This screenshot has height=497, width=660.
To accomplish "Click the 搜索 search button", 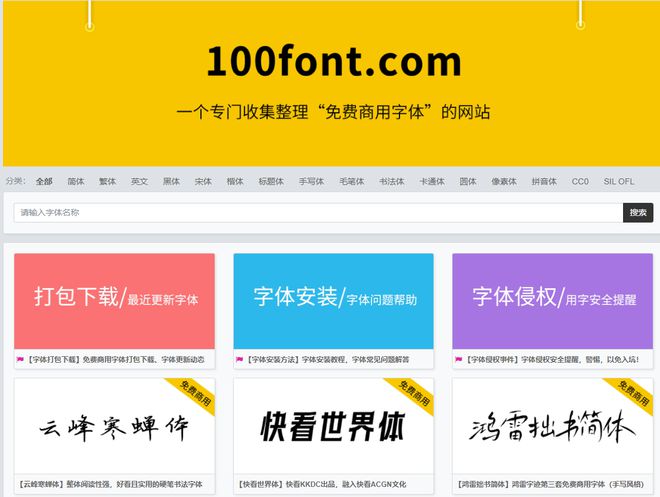I will 638,213.
